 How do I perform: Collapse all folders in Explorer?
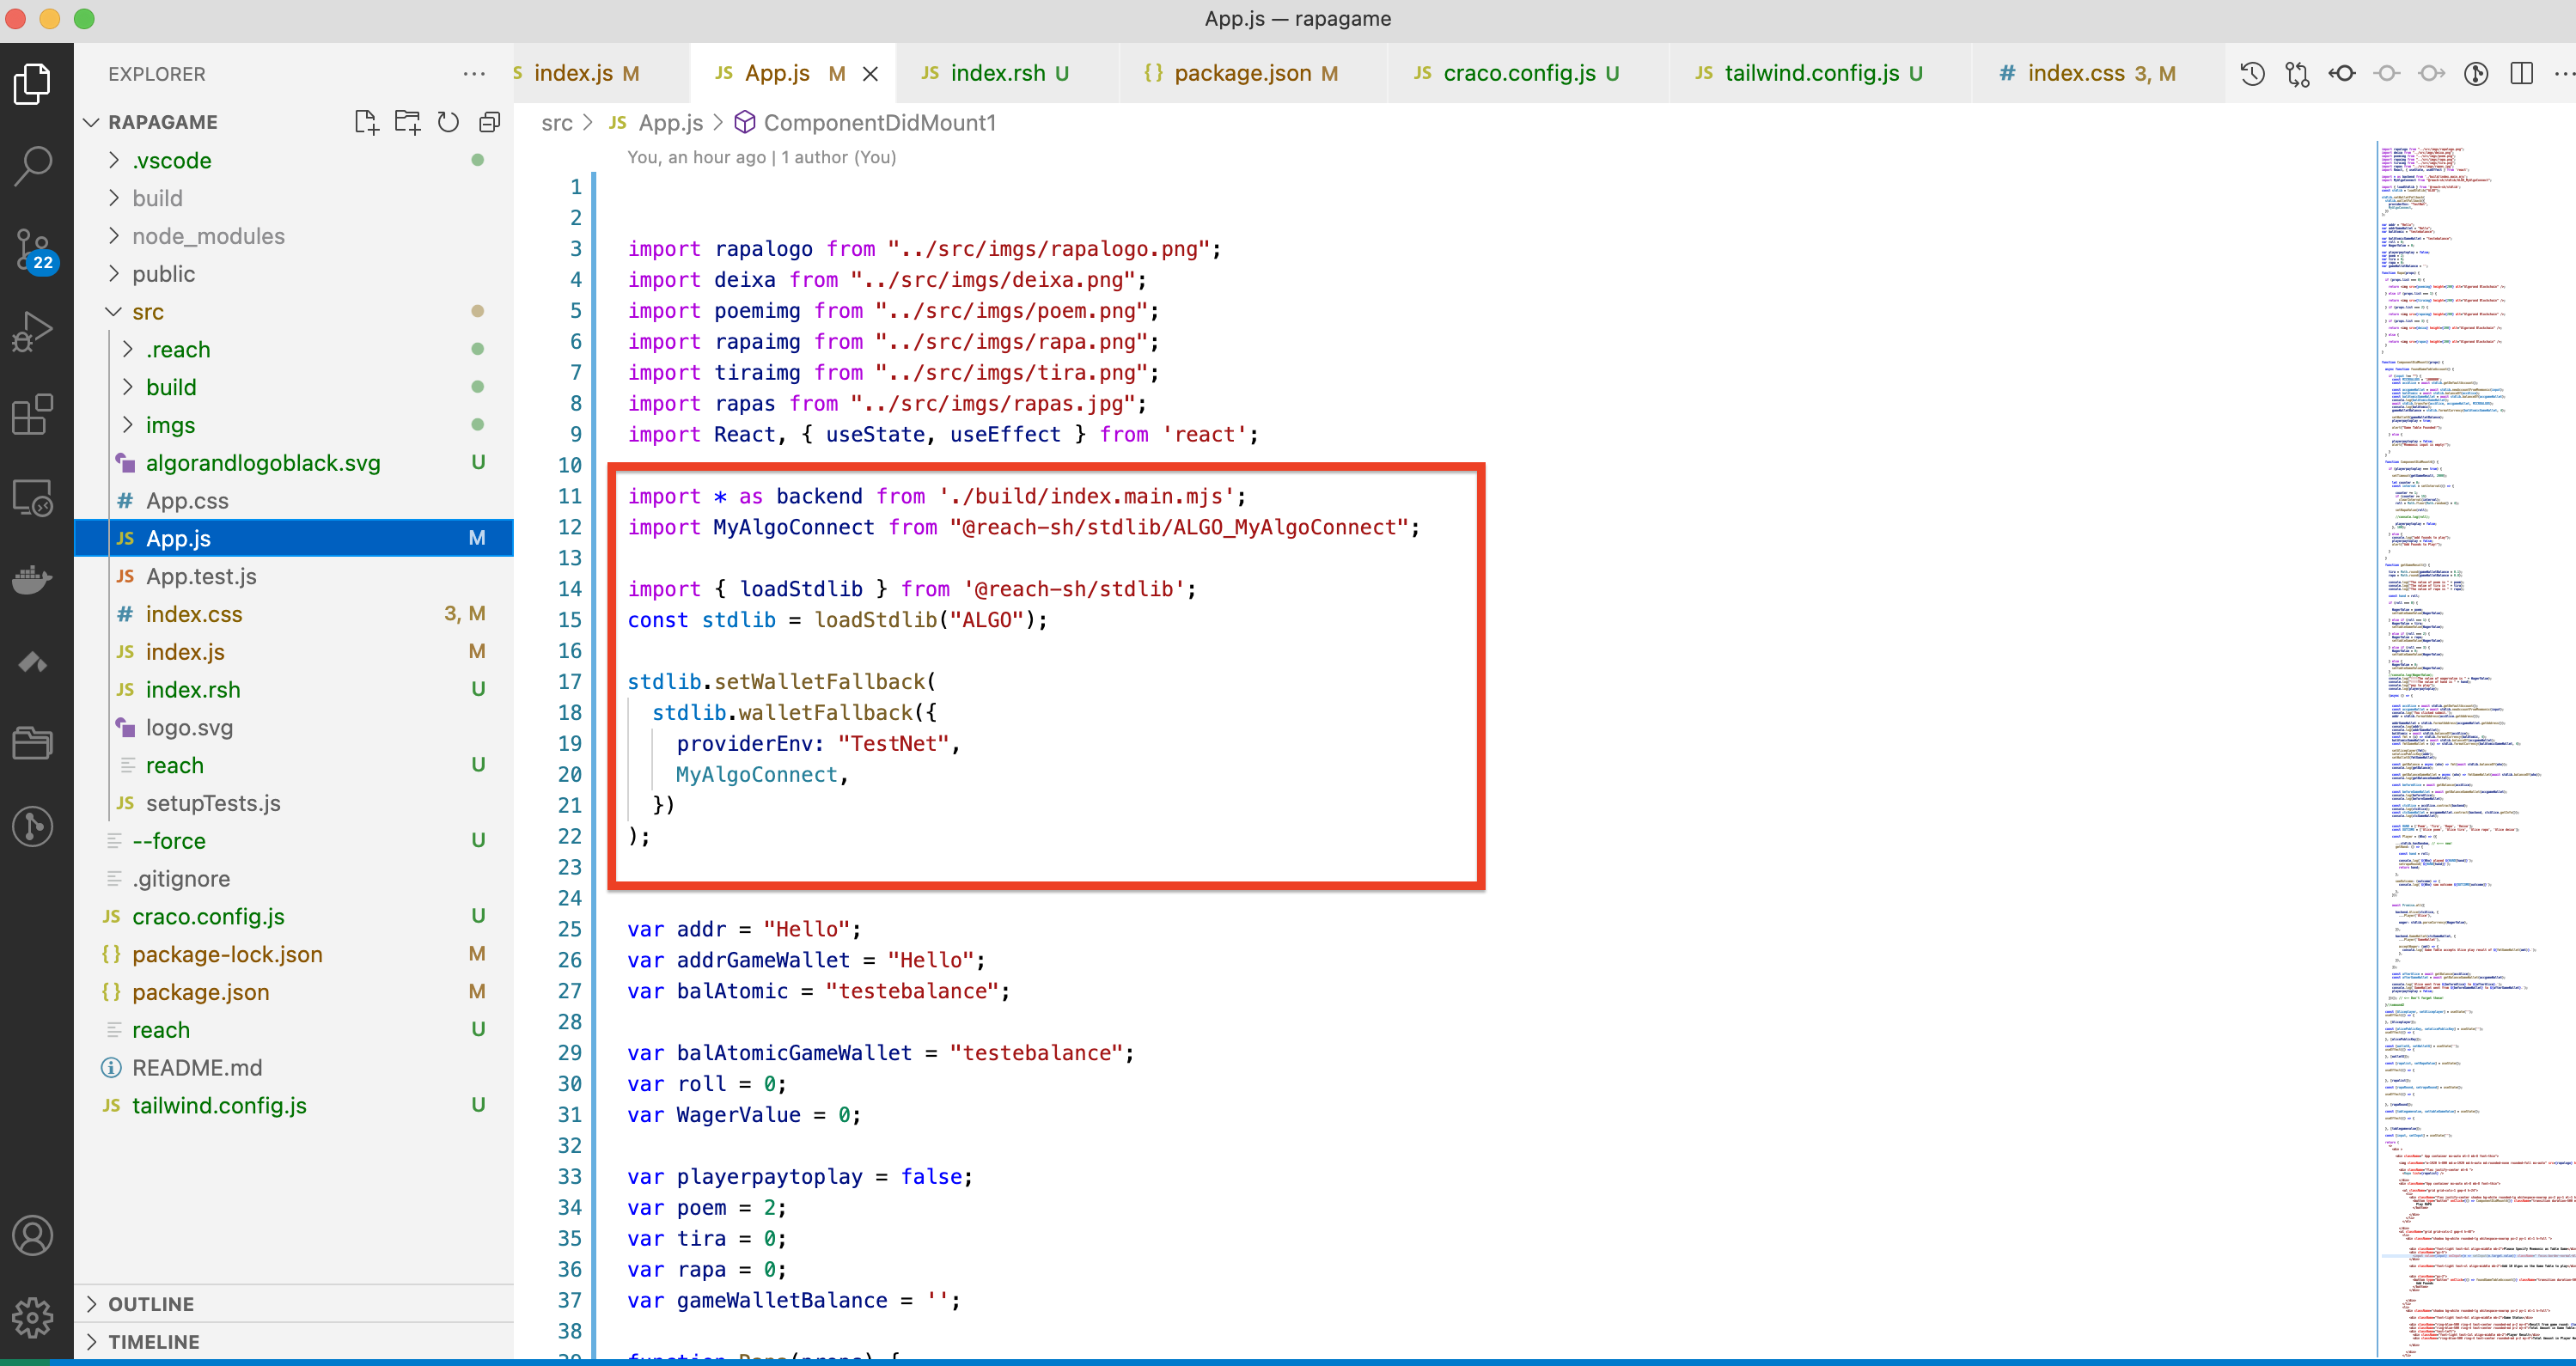489,121
